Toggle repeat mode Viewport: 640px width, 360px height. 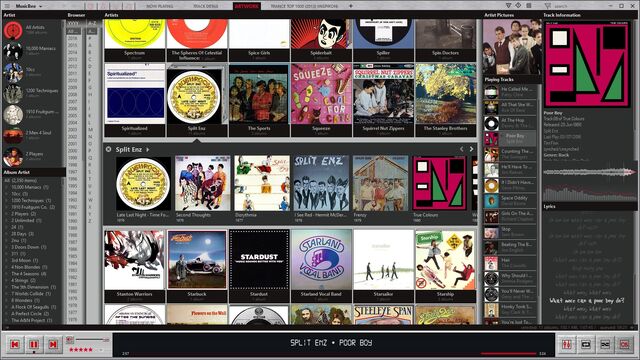[x=586, y=344]
